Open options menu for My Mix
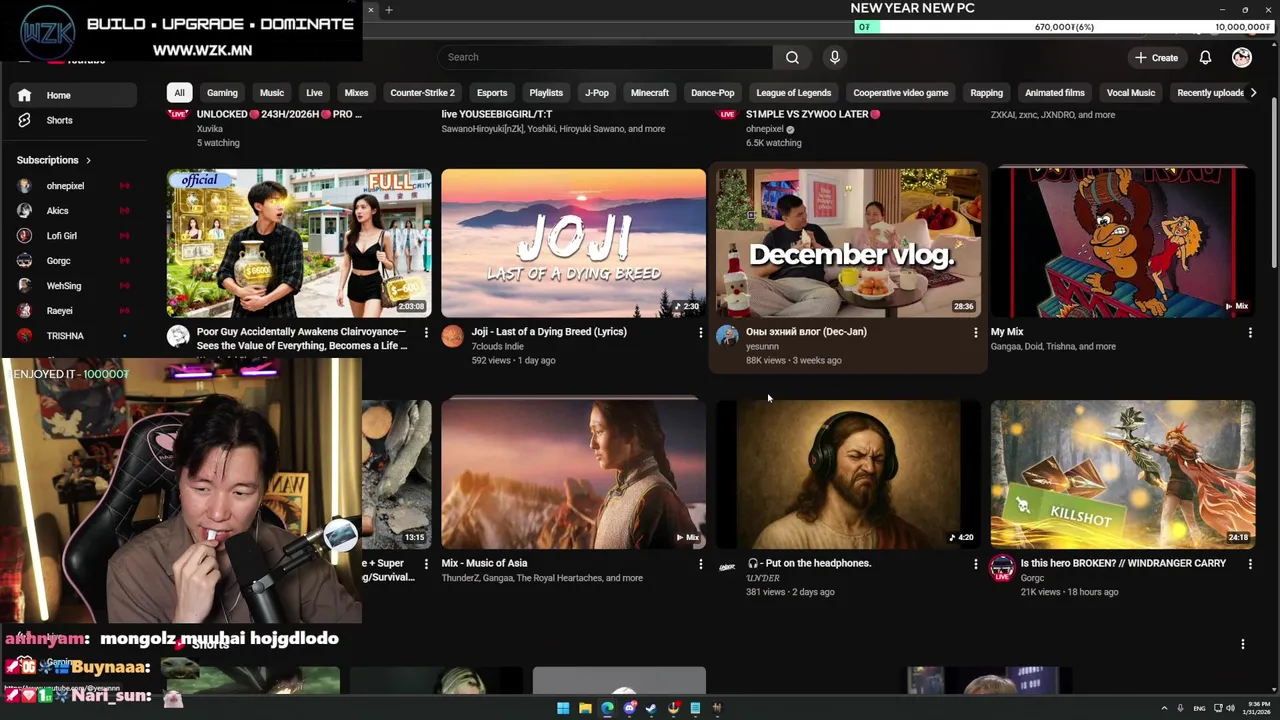Screen dimensions: 1280x720 click(x=1249, y=332)
